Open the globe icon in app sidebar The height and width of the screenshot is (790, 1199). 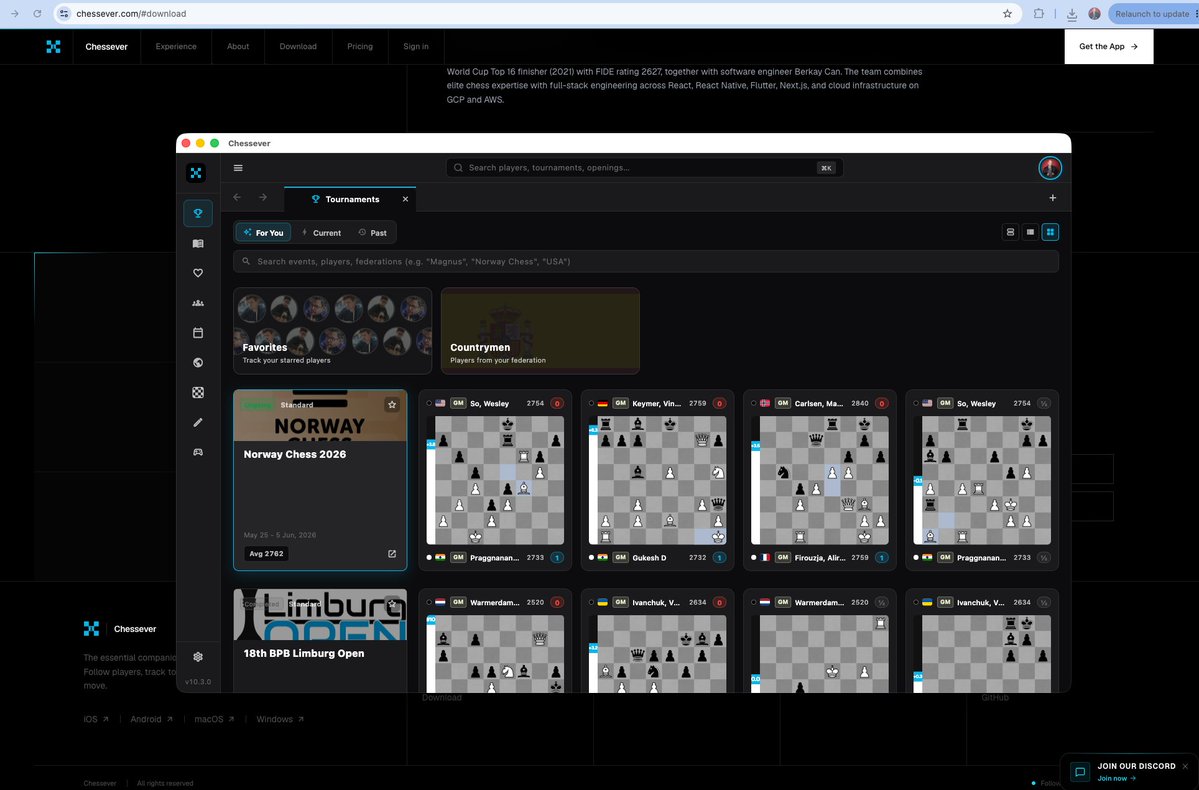coord(198,362)
